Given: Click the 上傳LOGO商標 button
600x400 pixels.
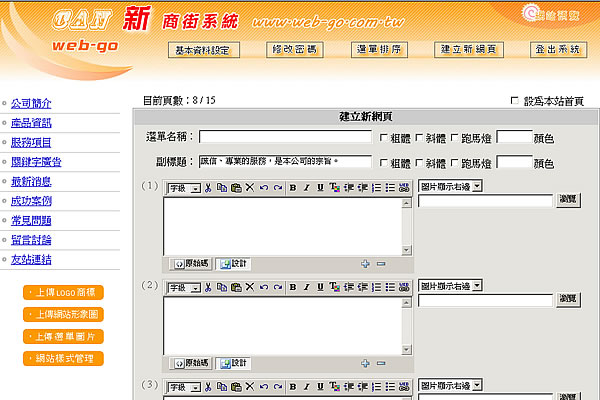Looking at the screenshot, I should coord(64,292).
